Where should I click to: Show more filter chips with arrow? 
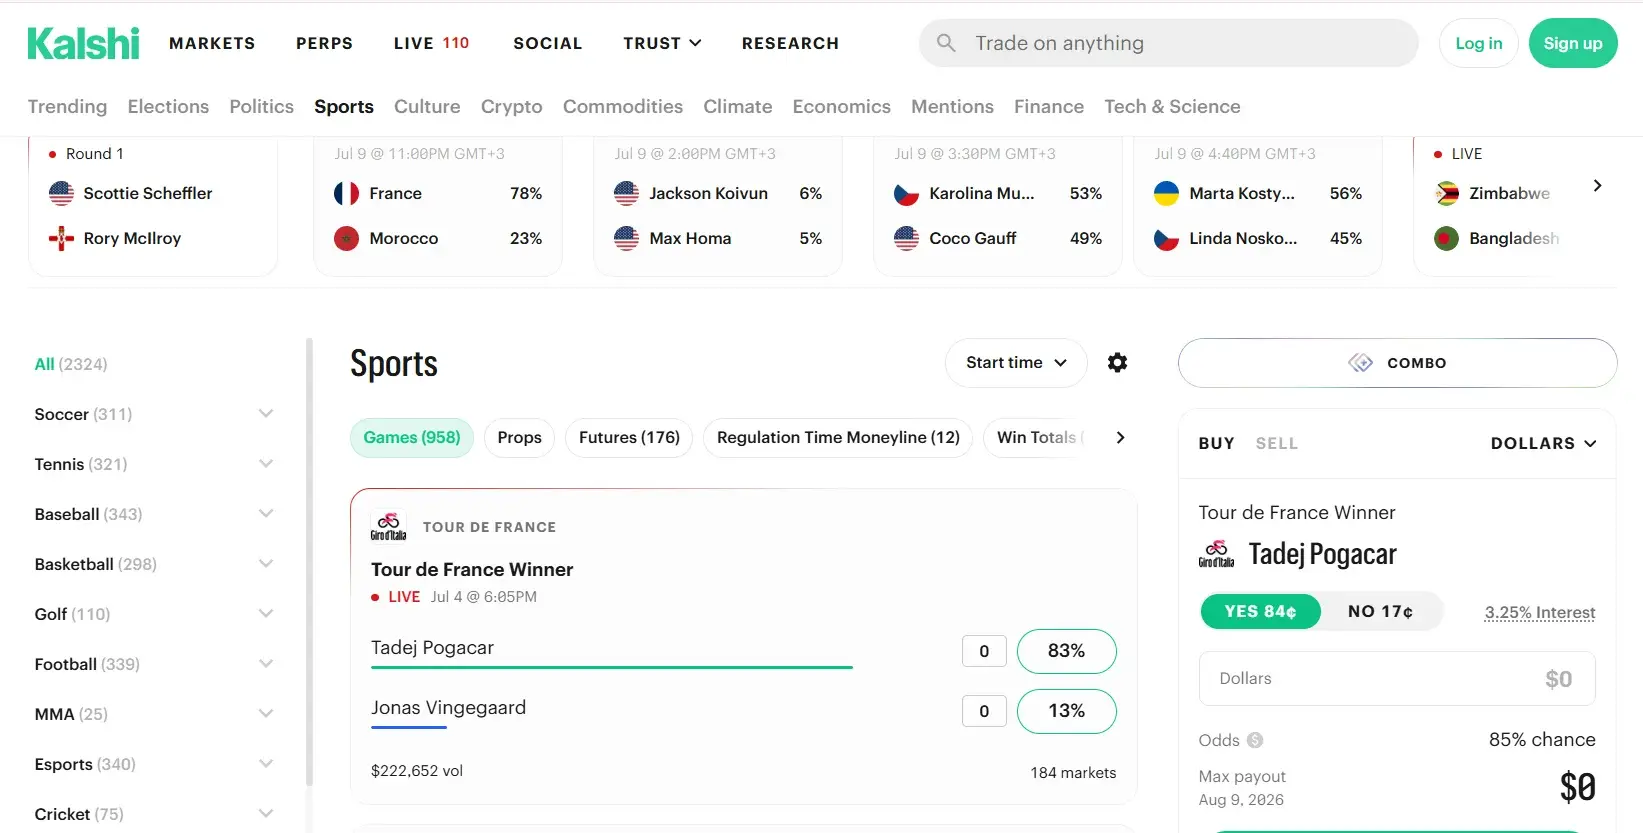1120,438
